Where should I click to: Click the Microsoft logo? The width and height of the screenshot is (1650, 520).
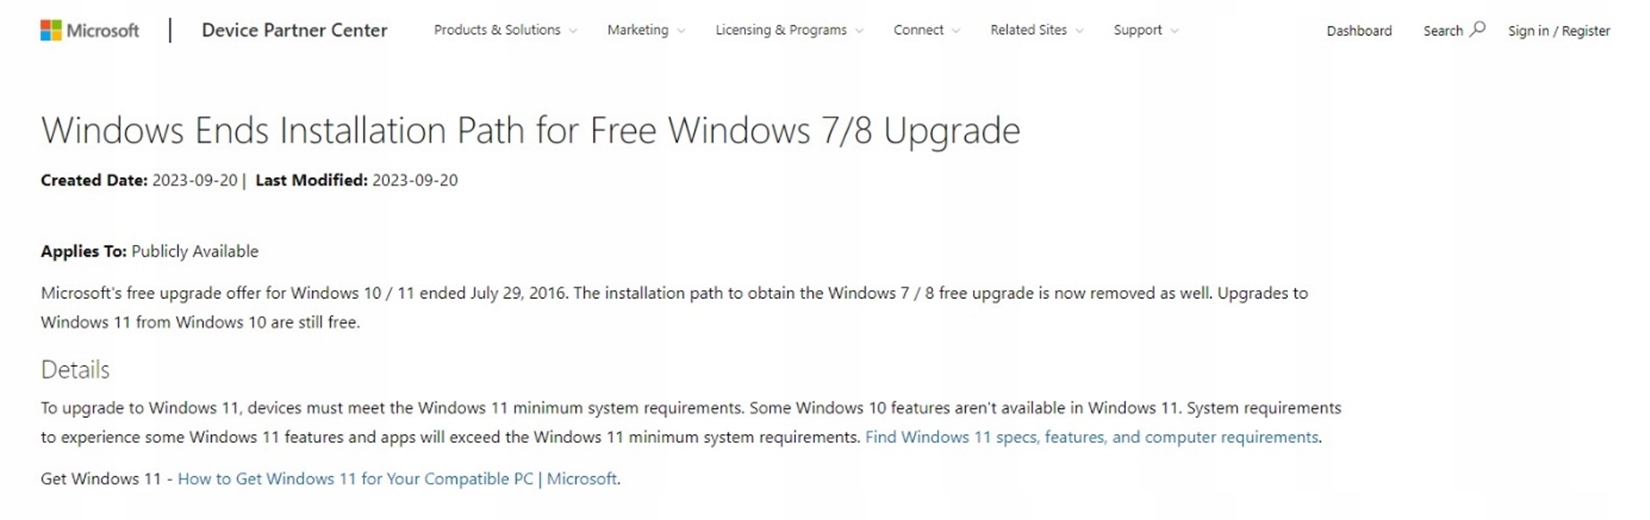89,31
